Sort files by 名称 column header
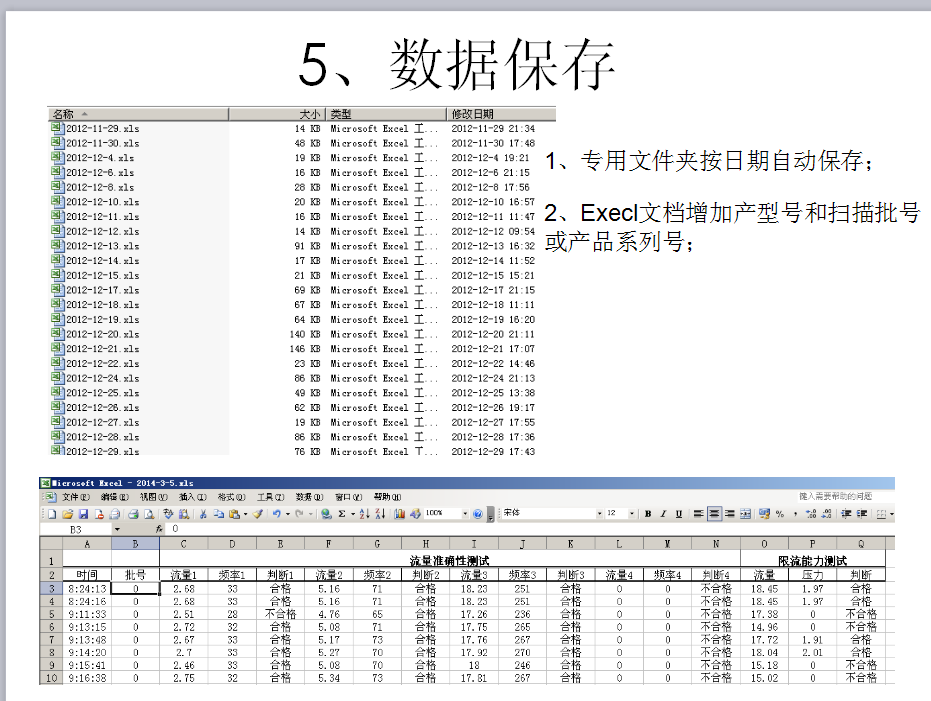 click(64, 114)
